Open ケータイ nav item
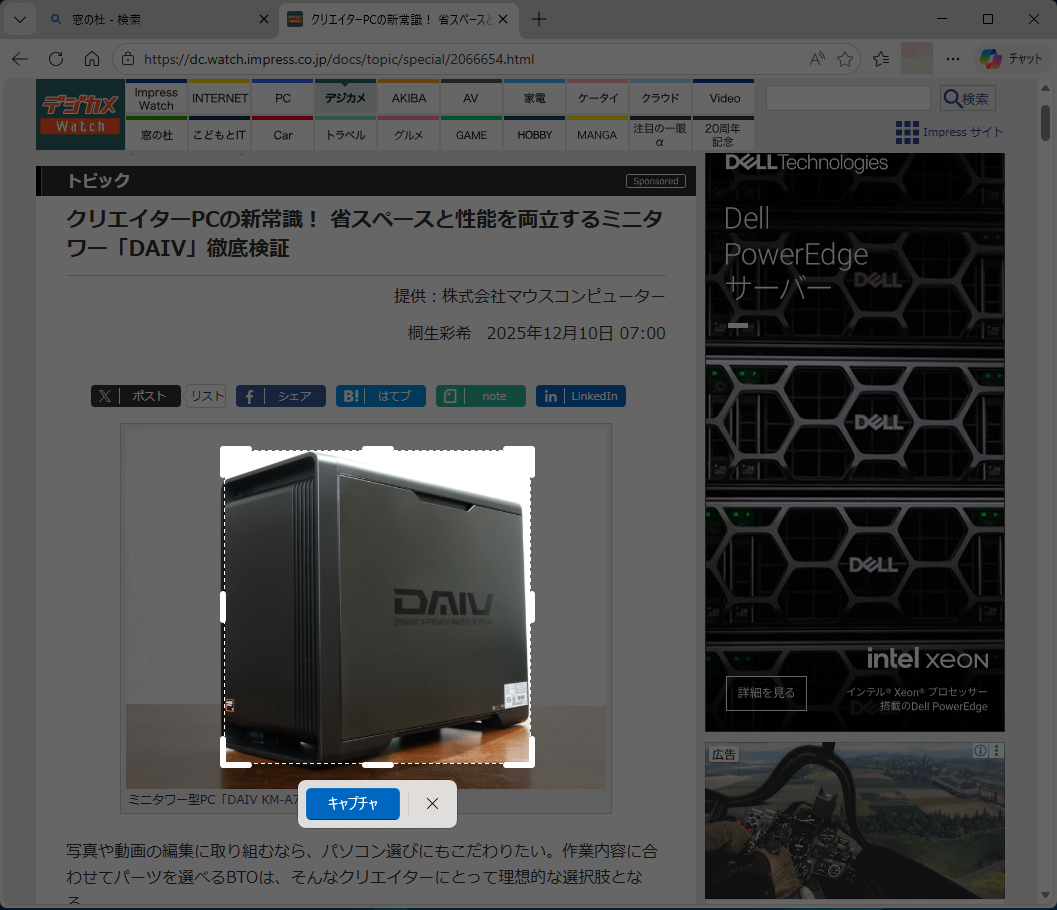Screen dimensions: 1057x910 (x=597, y=98)
